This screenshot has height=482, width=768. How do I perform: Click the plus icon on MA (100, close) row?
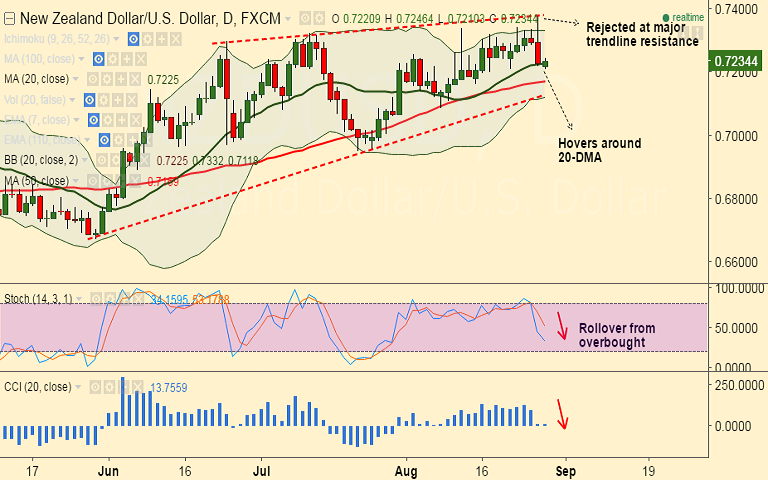point(127,60)
